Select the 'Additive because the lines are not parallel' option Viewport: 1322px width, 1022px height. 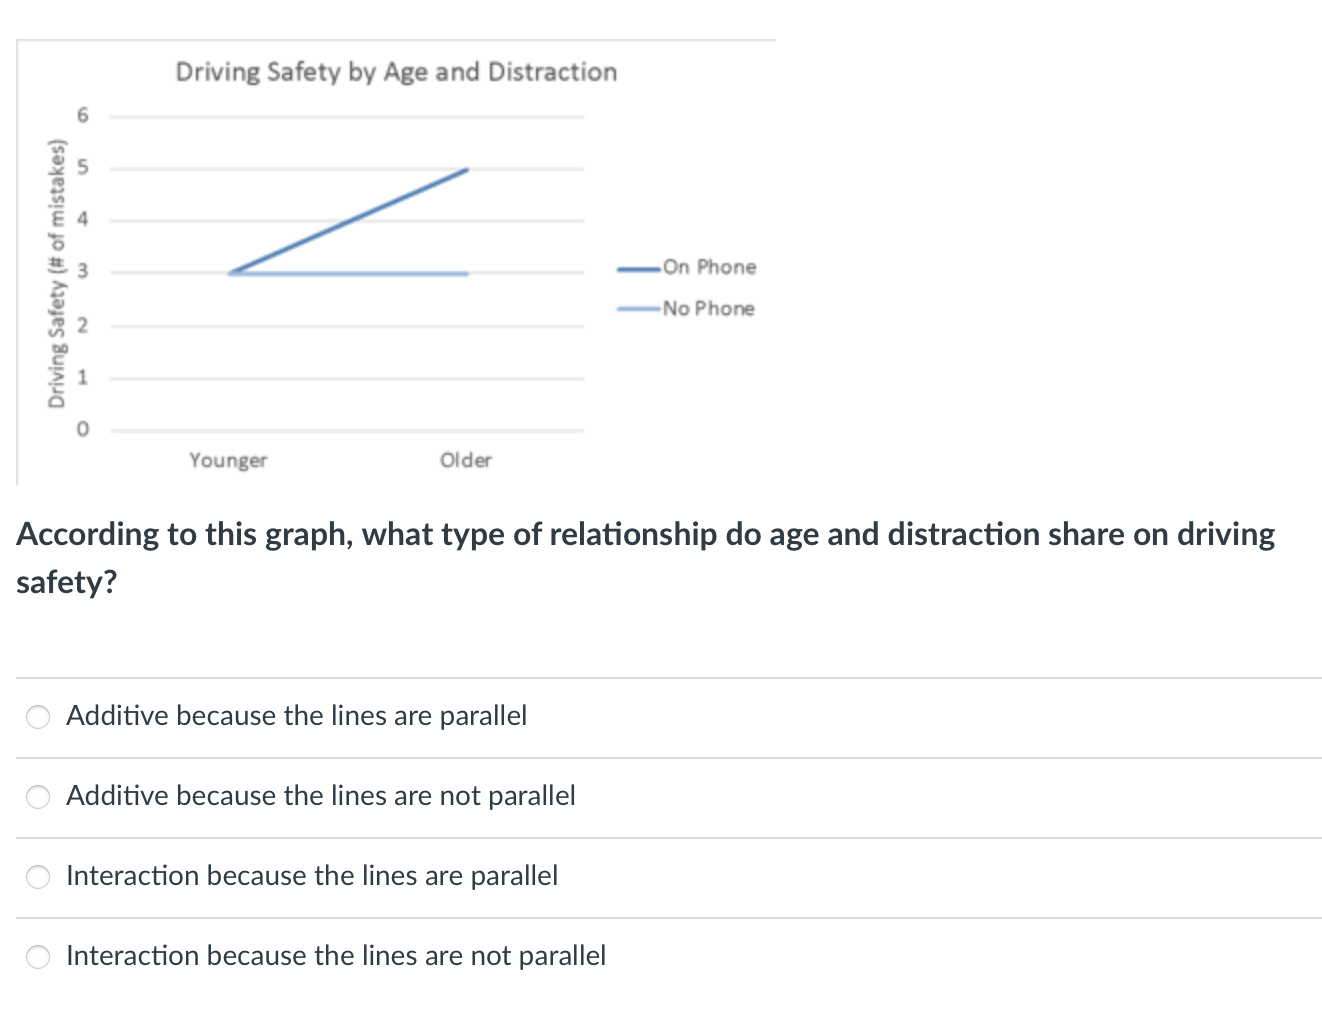[x=37, y=797]
